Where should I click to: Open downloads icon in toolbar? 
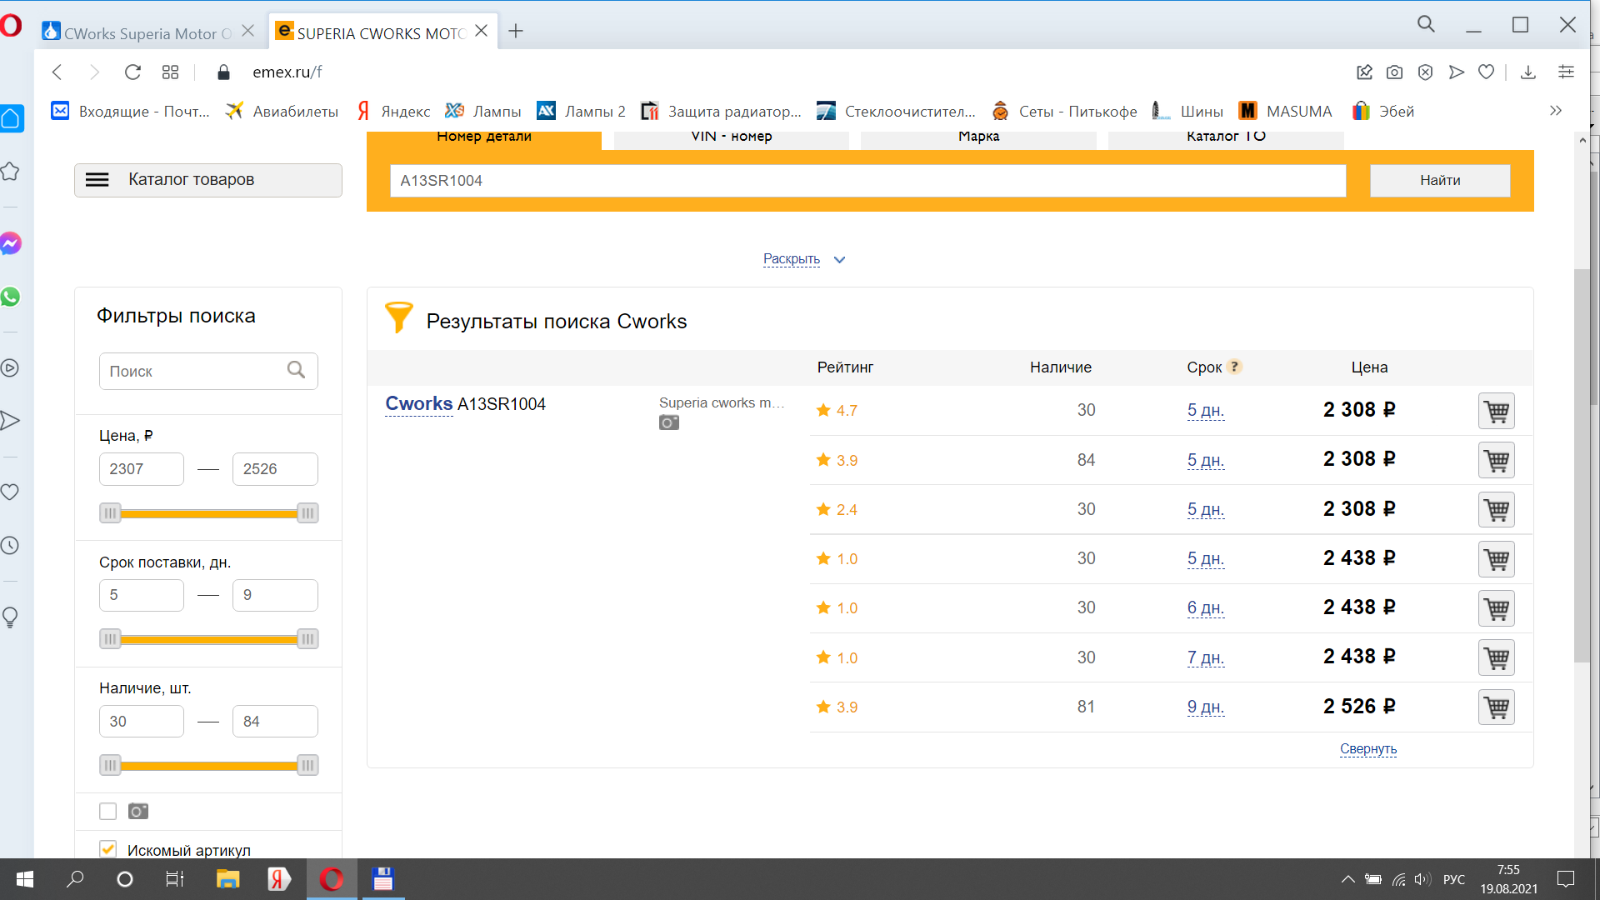click(1528, 72)
